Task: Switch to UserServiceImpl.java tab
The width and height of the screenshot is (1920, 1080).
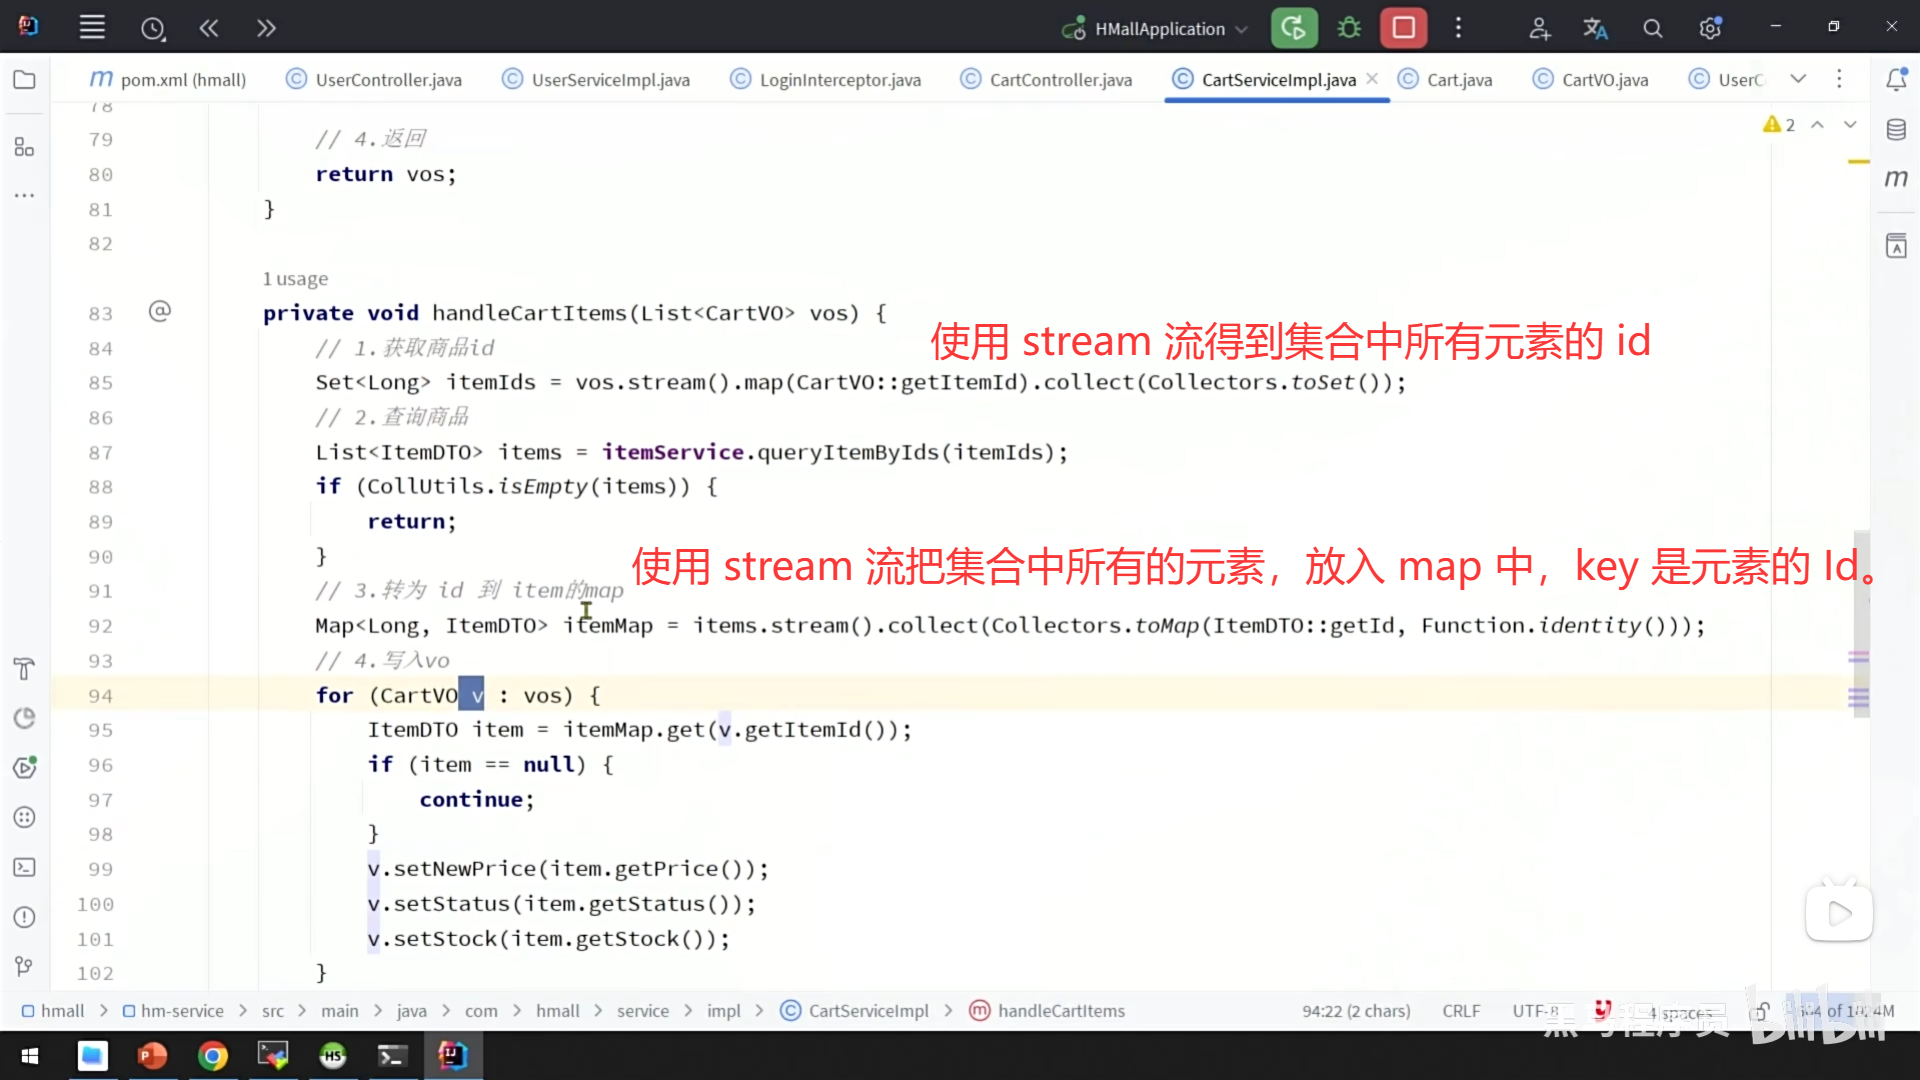Action: [610, 80]
